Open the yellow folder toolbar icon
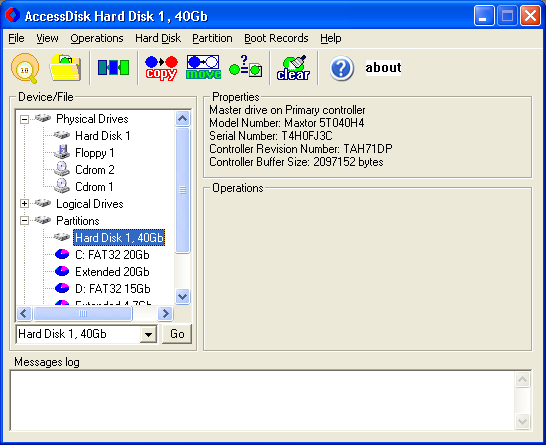 point(65,68)
